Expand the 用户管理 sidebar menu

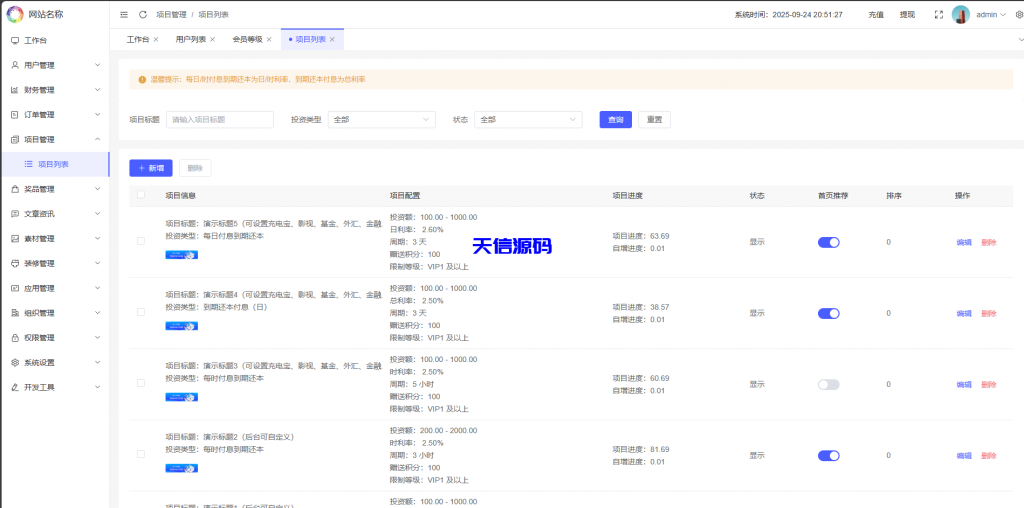[55, 65]
